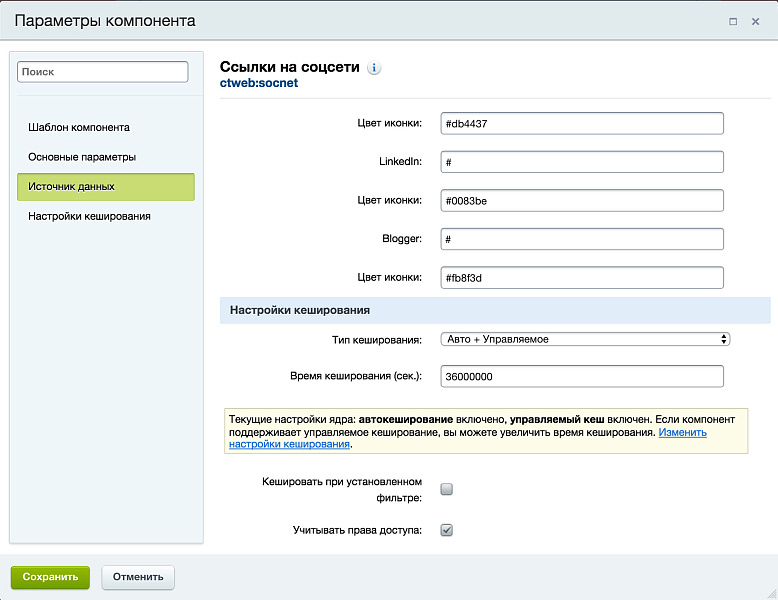Image resolution: width=778 pixels, height=600 pixels.
Task: Focus the LinkedIn URL field
Action: coord(581,162)
